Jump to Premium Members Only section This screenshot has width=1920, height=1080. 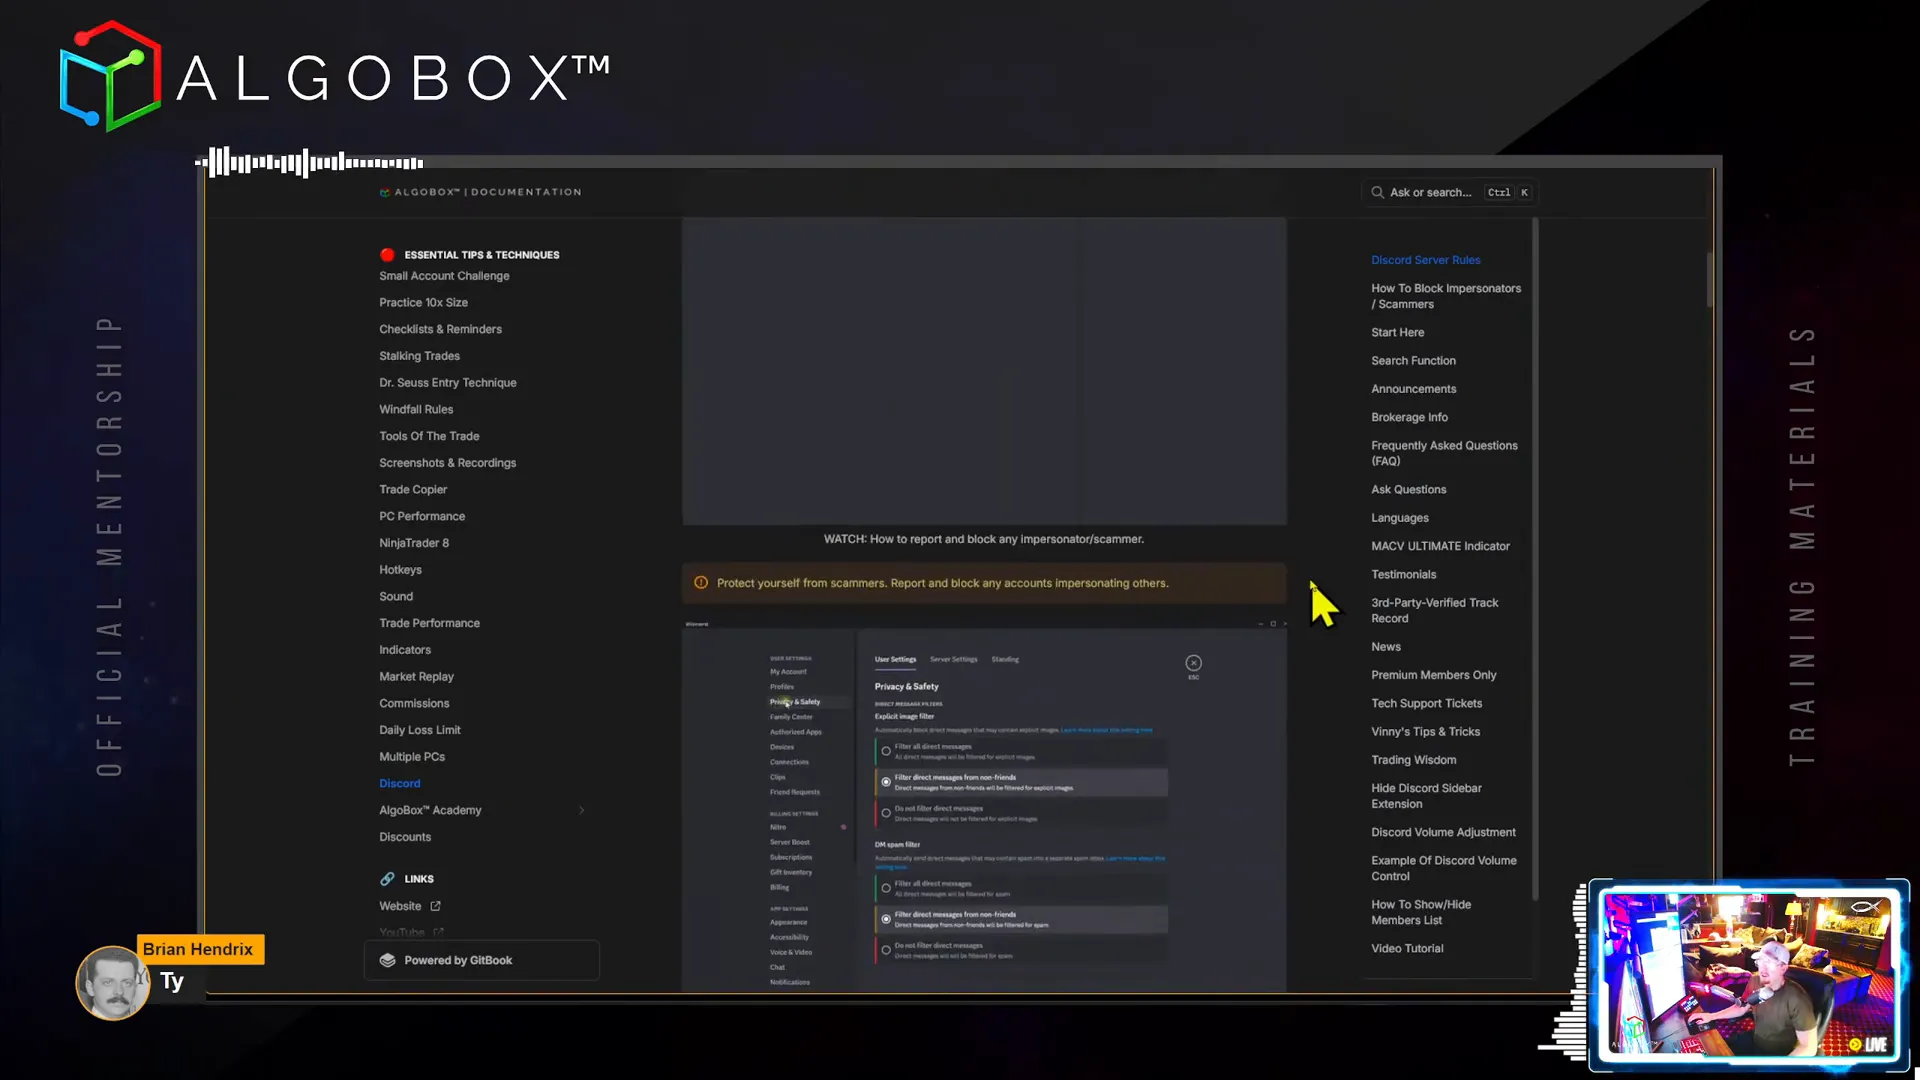[1433, 675]
